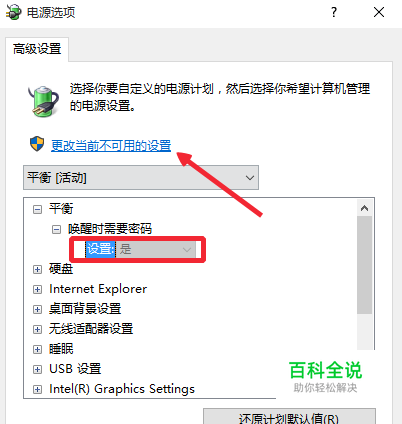The image size is (402, 424).
Task: Collapse the 平衡 tree node
Action: pyautogui.click(x=37, y=209)
